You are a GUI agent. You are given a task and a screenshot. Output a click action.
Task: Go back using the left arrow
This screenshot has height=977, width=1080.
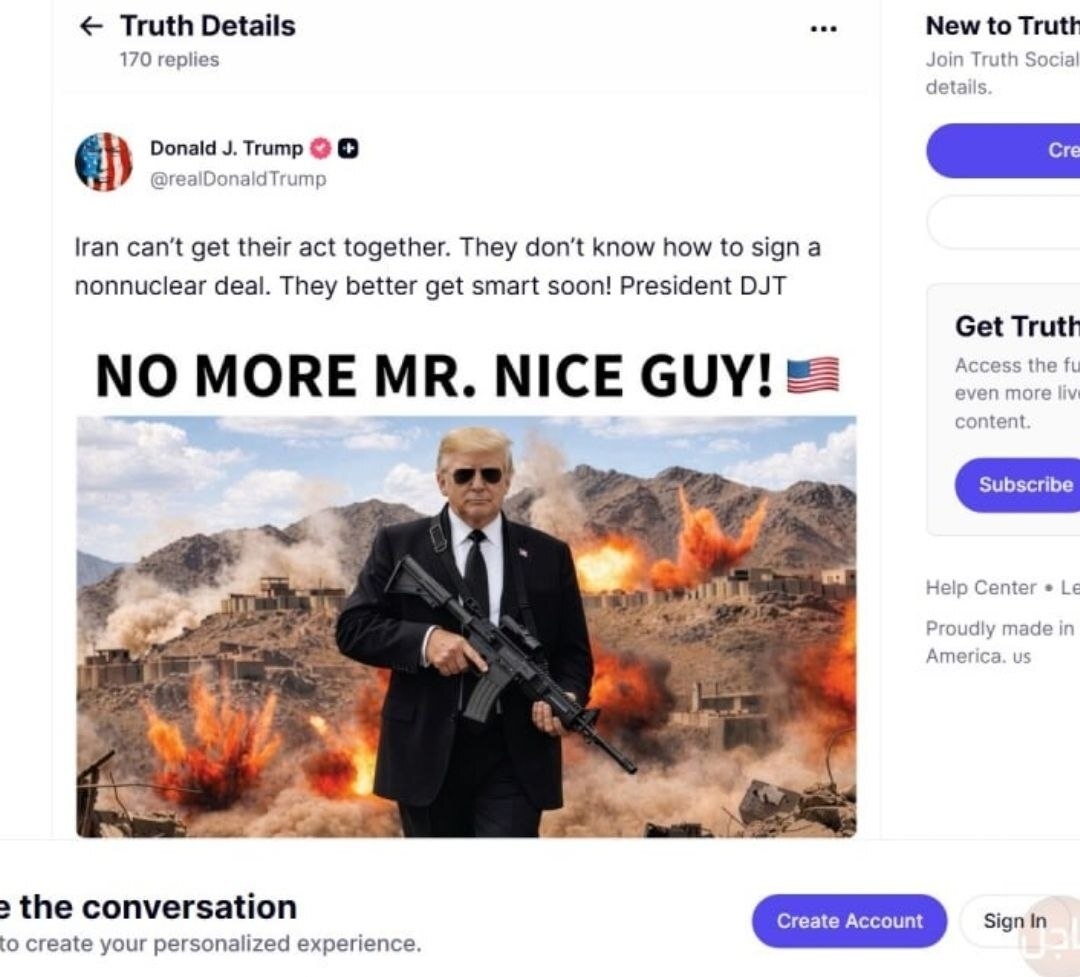coord(91,27)
